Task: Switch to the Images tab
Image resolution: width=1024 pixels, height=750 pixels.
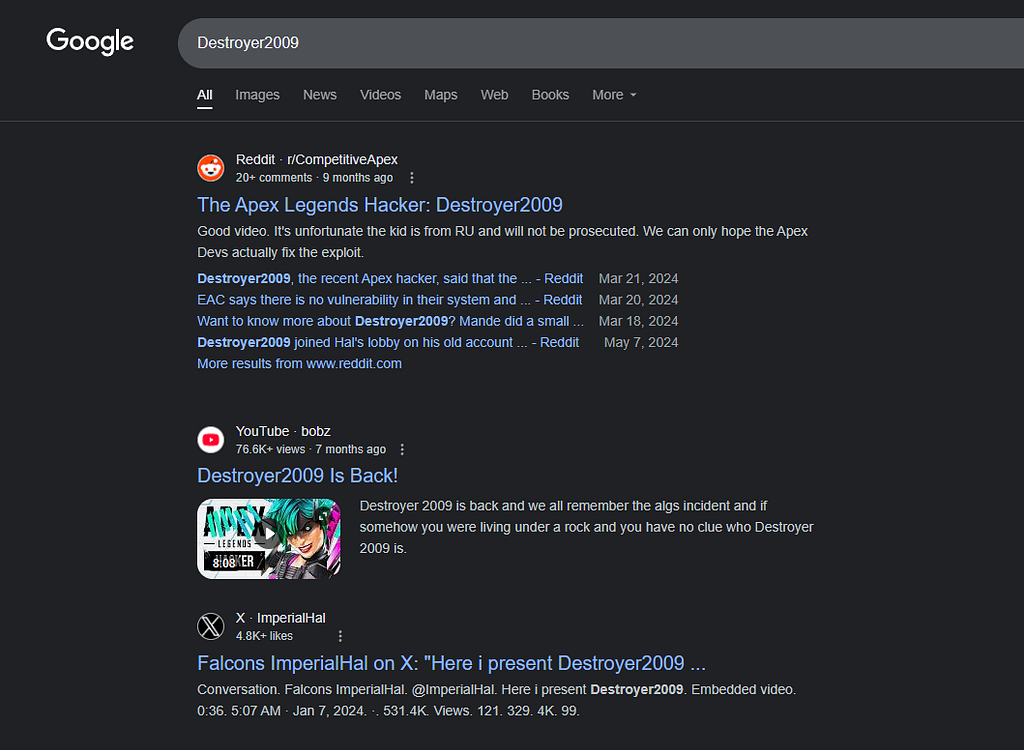Action: [x=257, y=95]
